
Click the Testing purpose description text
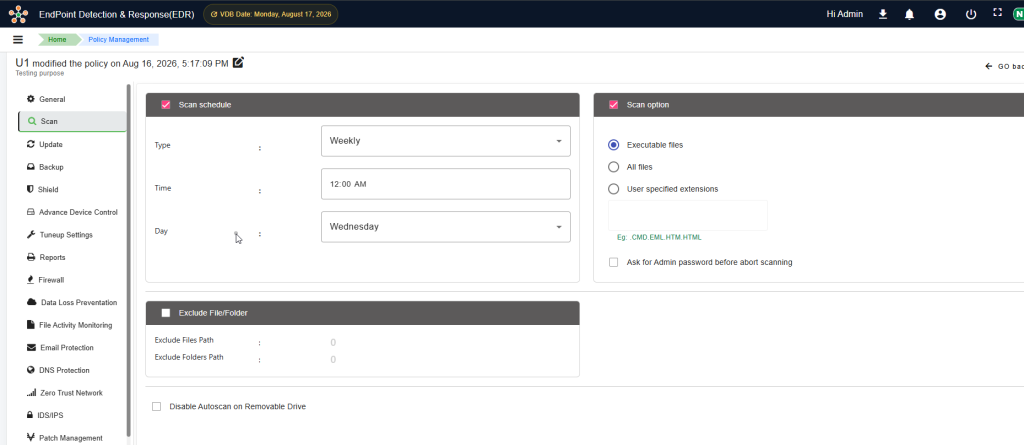click(x=40, y=73)
